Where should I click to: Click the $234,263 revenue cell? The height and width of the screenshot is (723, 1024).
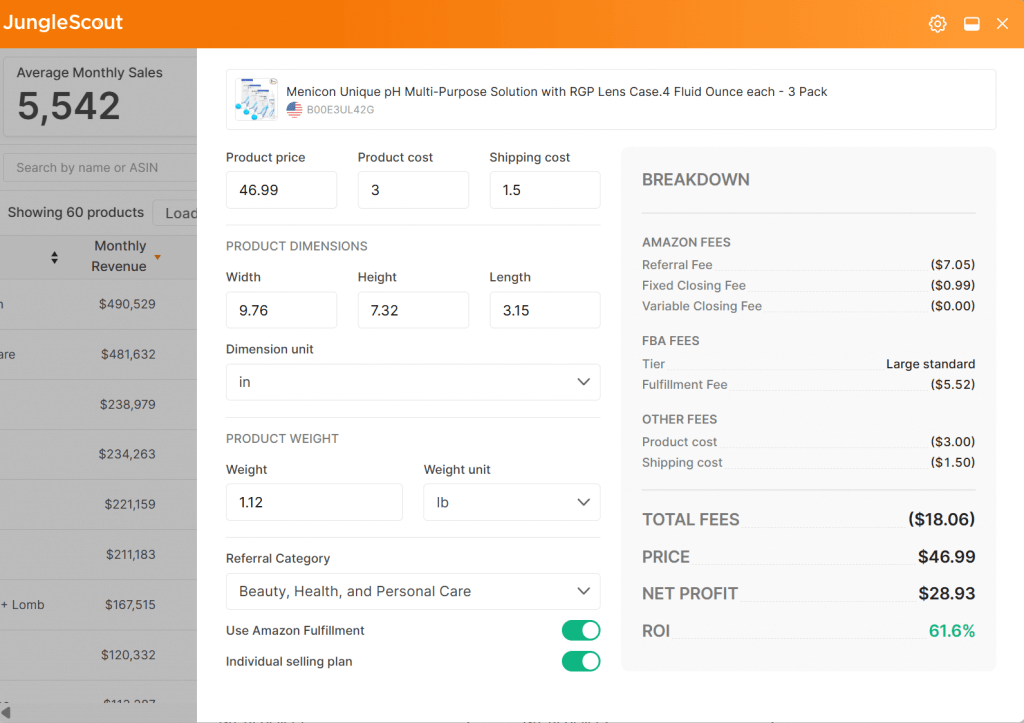coord(127,454)
